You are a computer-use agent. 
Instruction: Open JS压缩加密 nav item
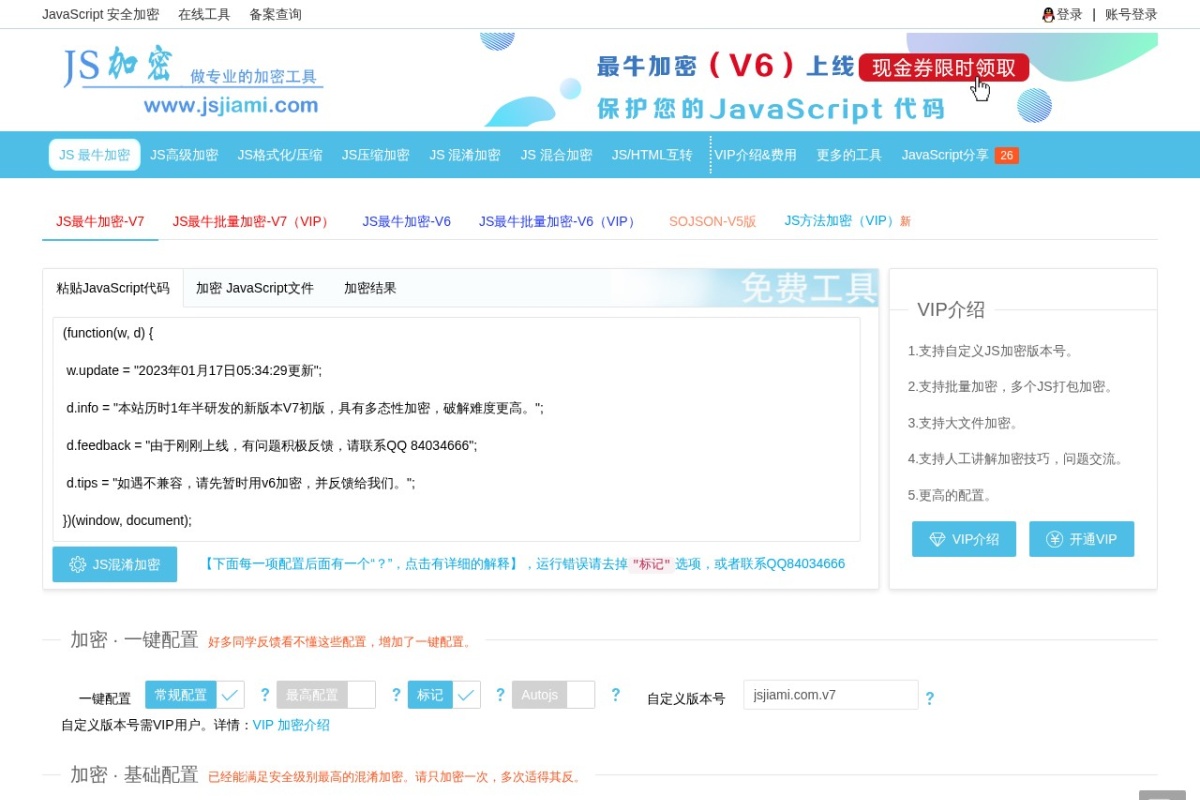point(376,155)
